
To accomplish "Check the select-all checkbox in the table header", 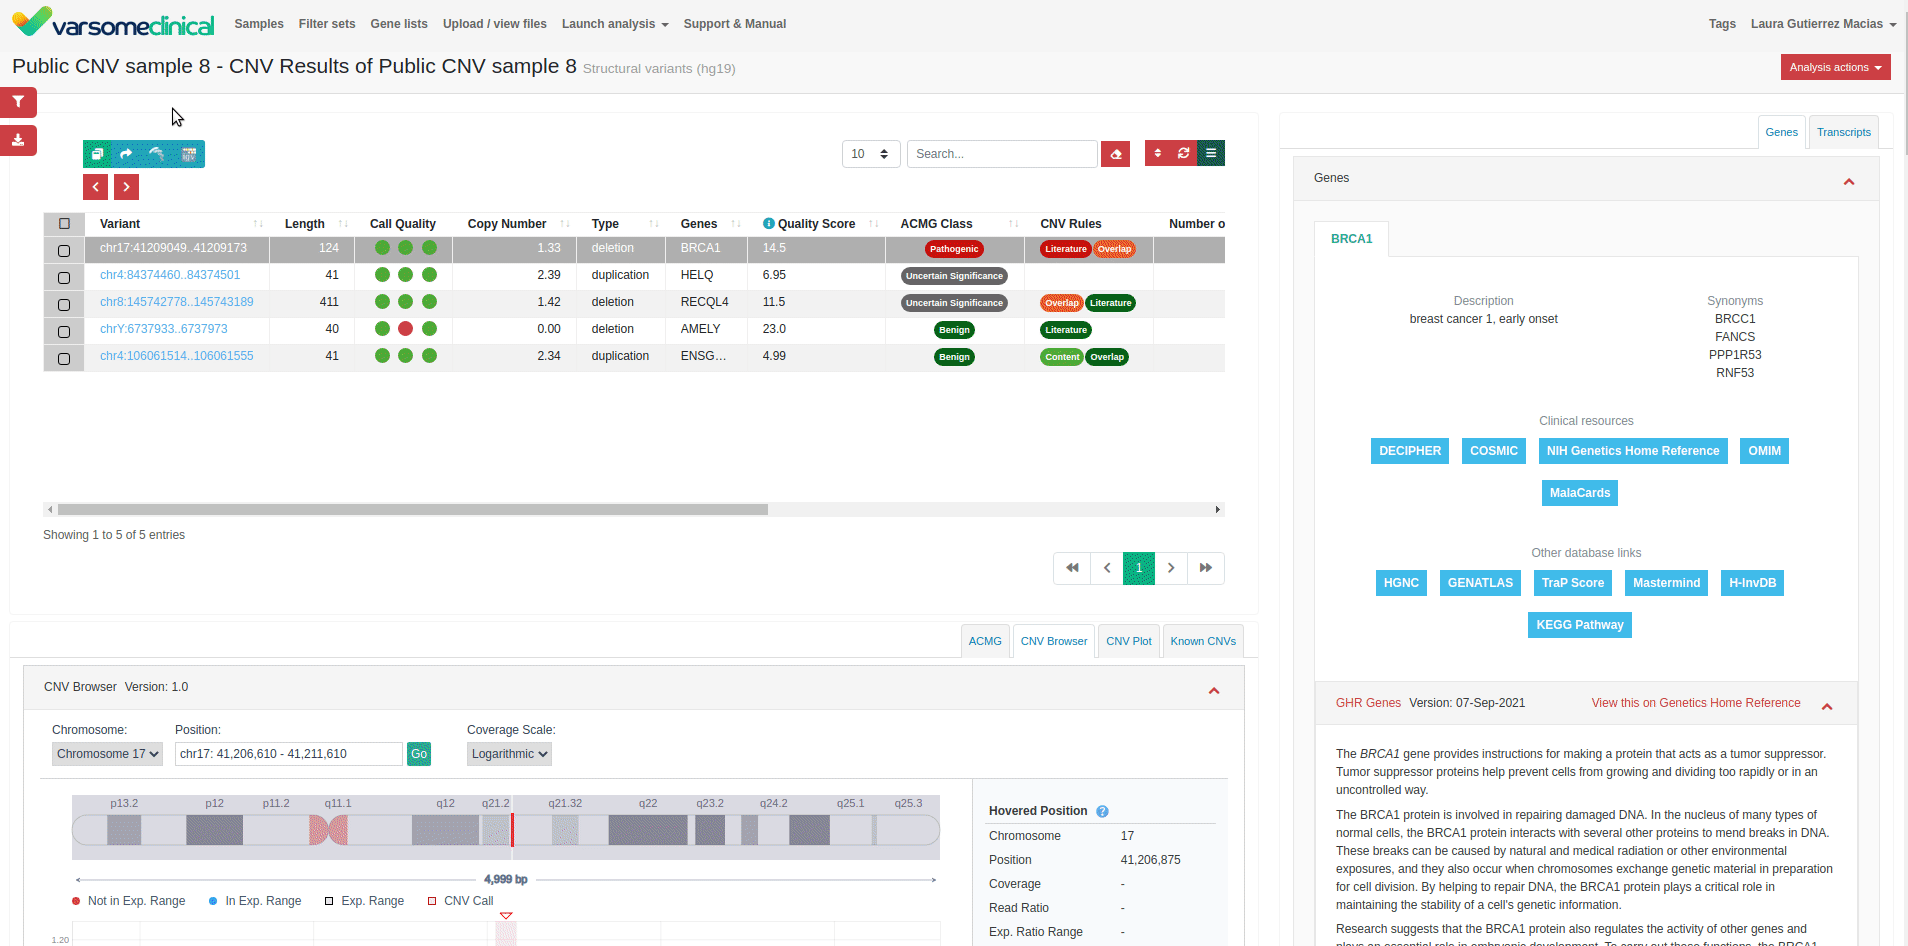I will 64,223.
